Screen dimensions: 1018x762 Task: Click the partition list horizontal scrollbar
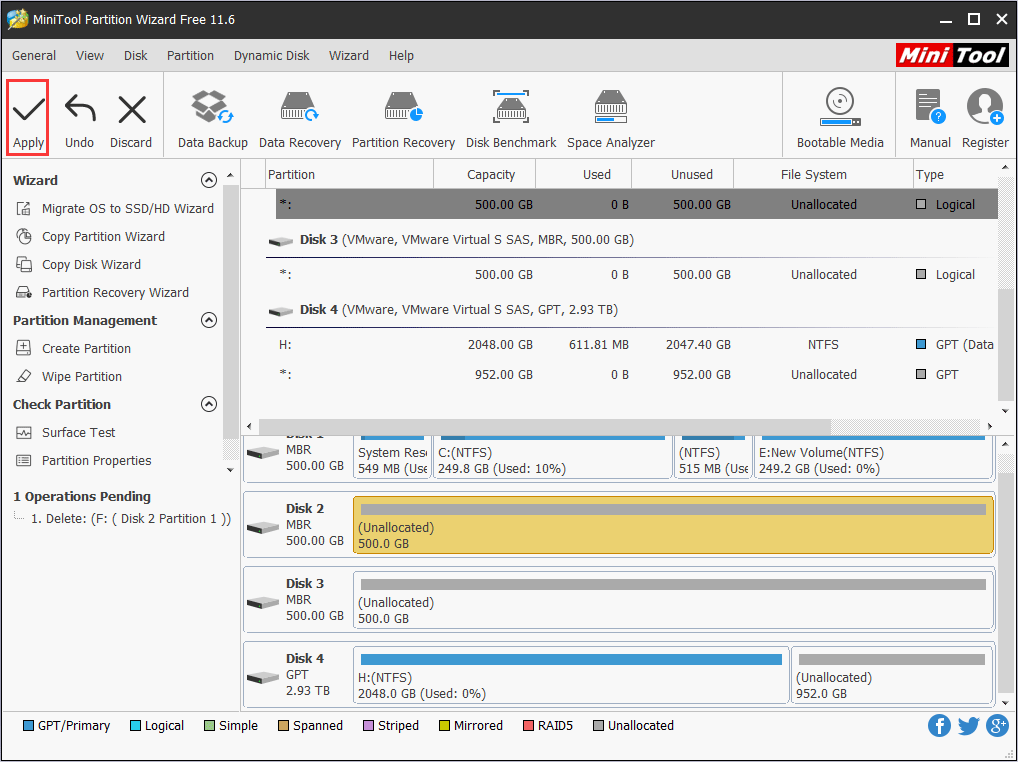545,426
